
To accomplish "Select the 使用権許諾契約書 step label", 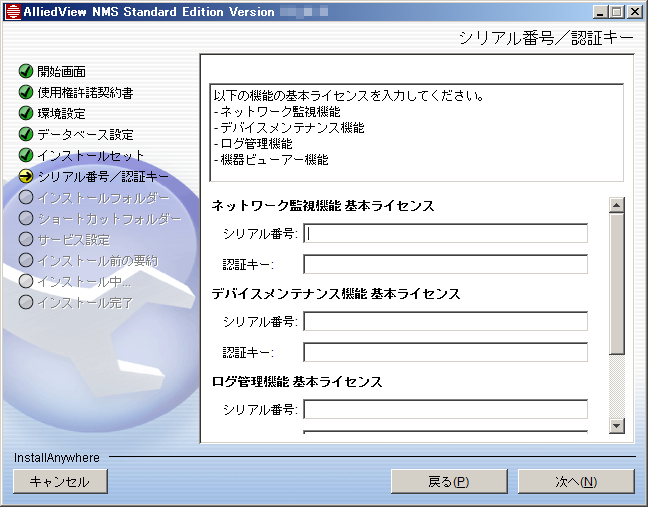I will point(85,93).
